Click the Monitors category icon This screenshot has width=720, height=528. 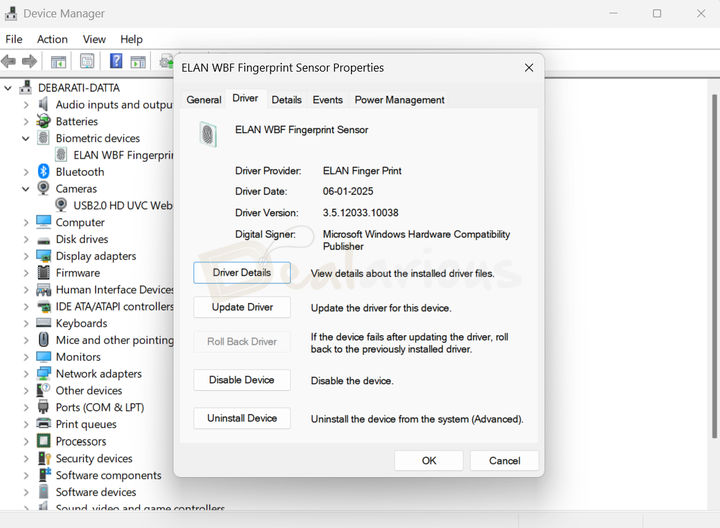point(44,357)
